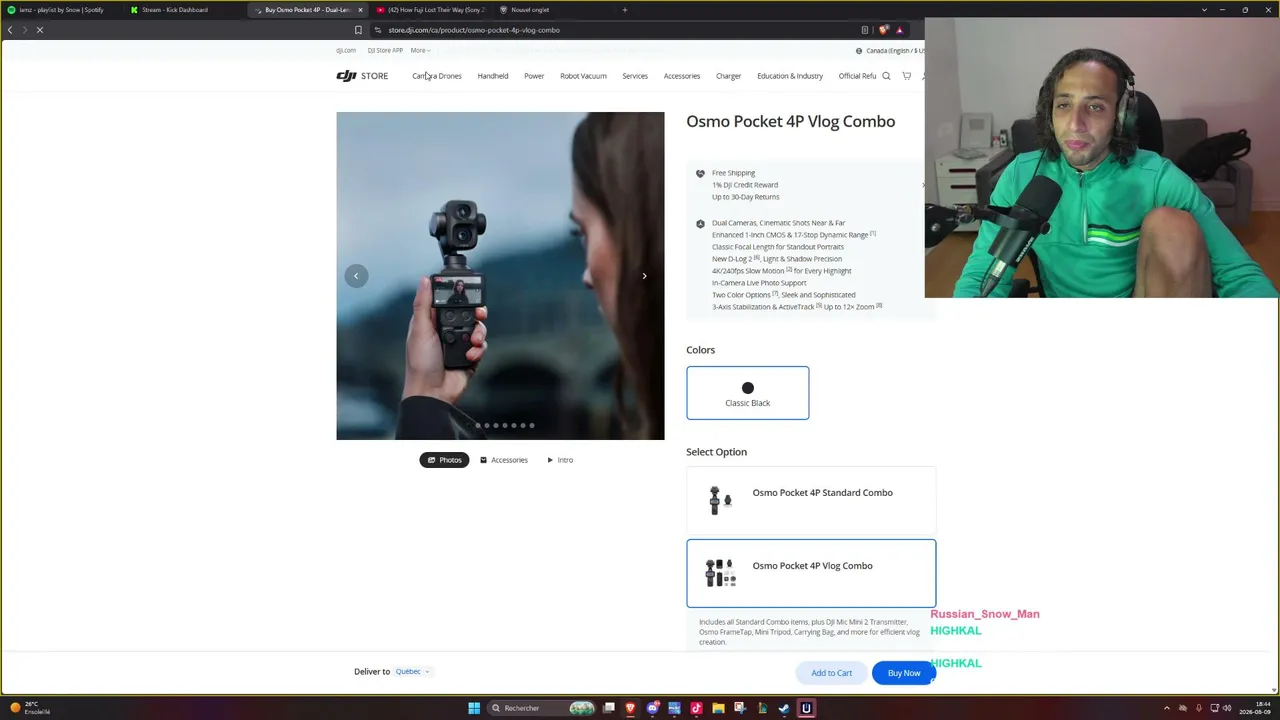Open the shopping cart icon
The width and height of the screenshot is (1280, 720).
[907, 76]
